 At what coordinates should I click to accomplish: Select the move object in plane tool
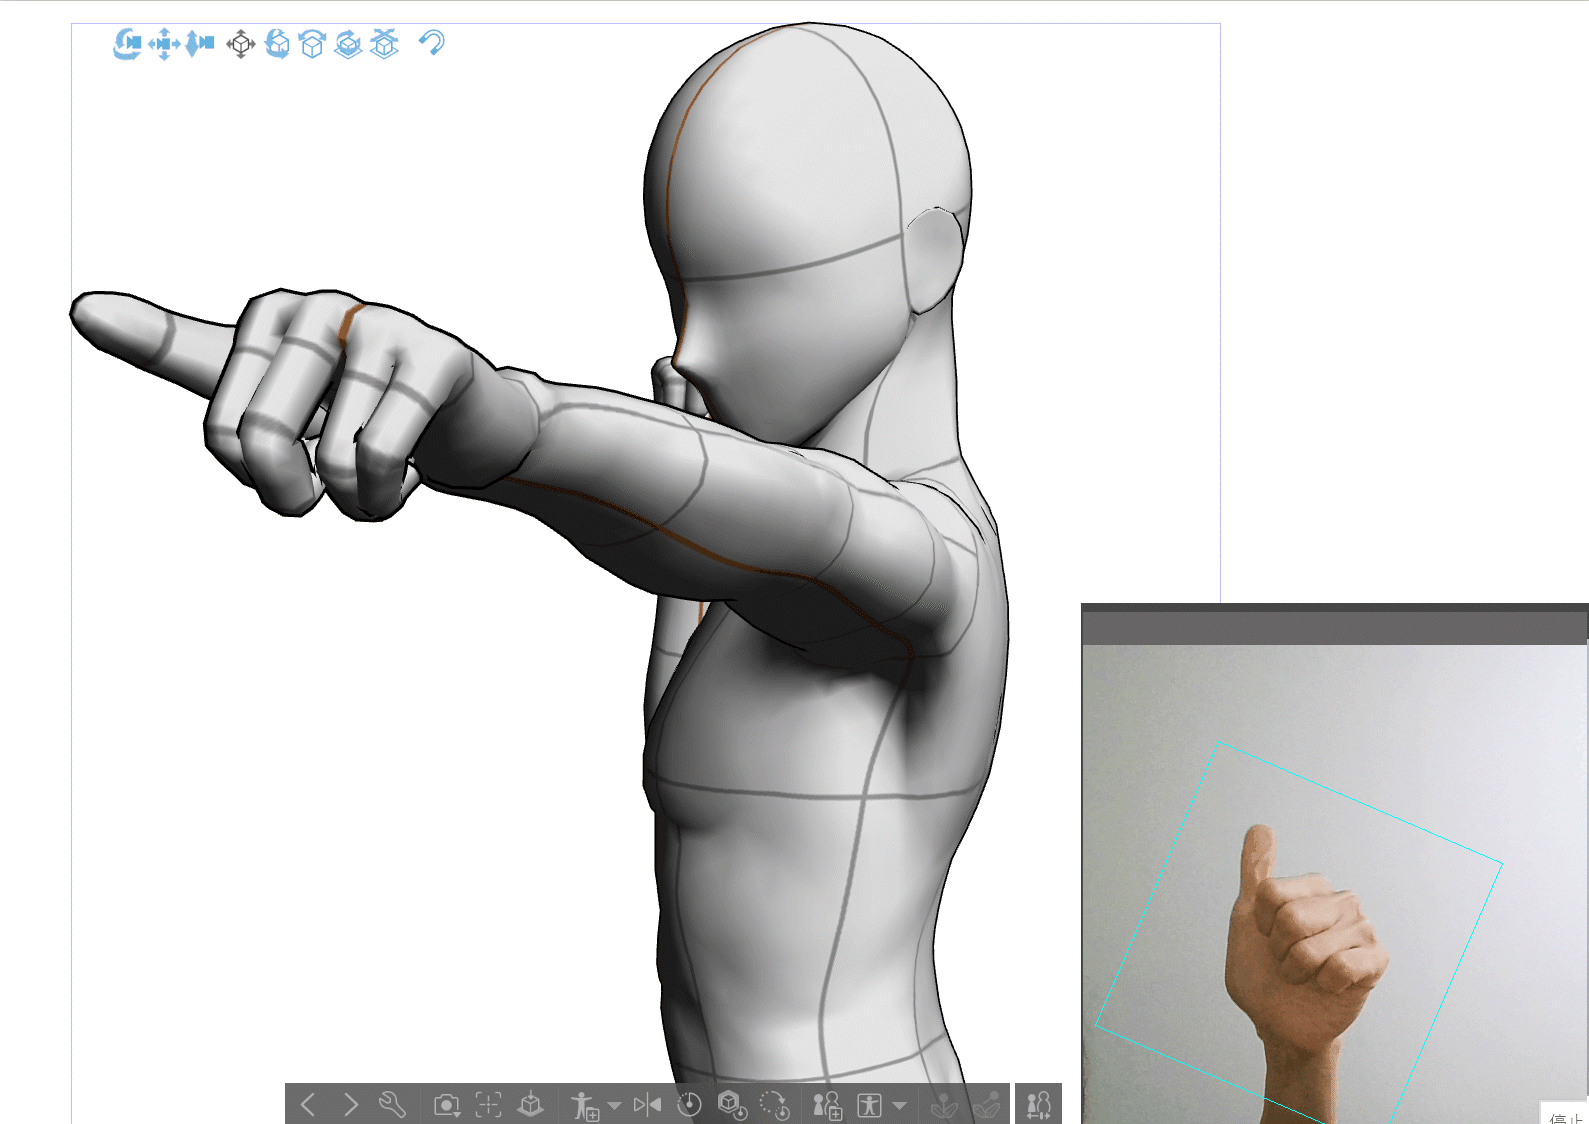point(241,44)
